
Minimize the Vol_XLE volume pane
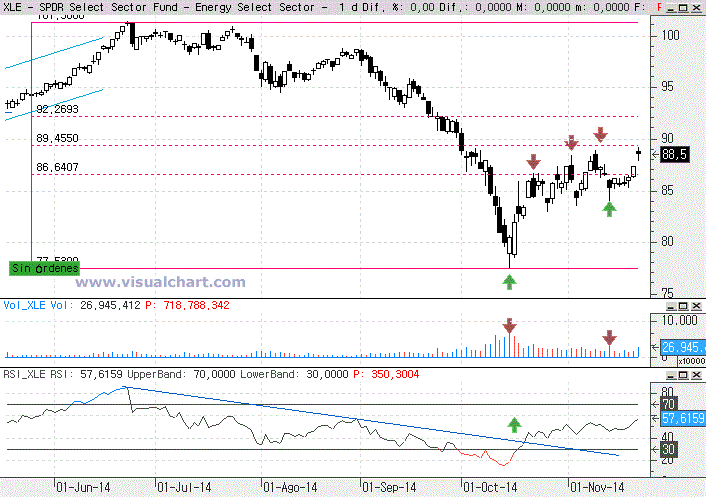[670, 306]
